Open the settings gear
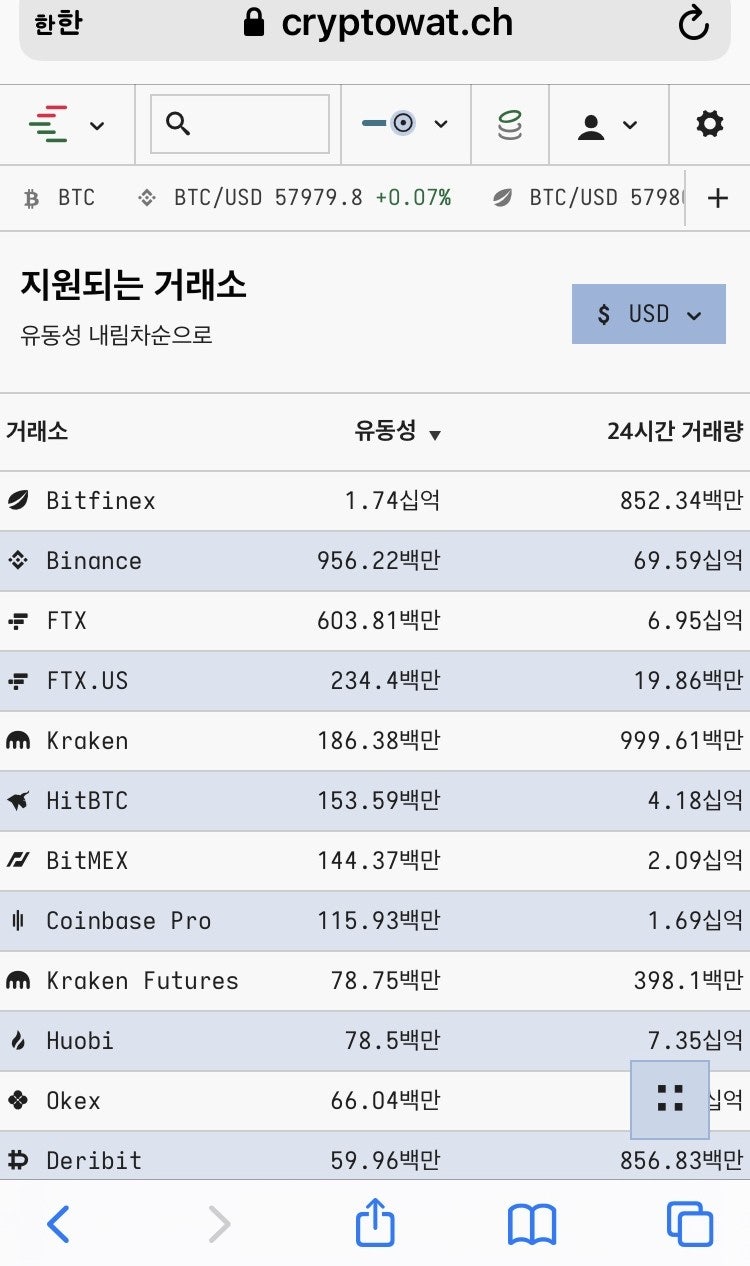Viewport: 750px width, 1266px height. pos(709,124)
